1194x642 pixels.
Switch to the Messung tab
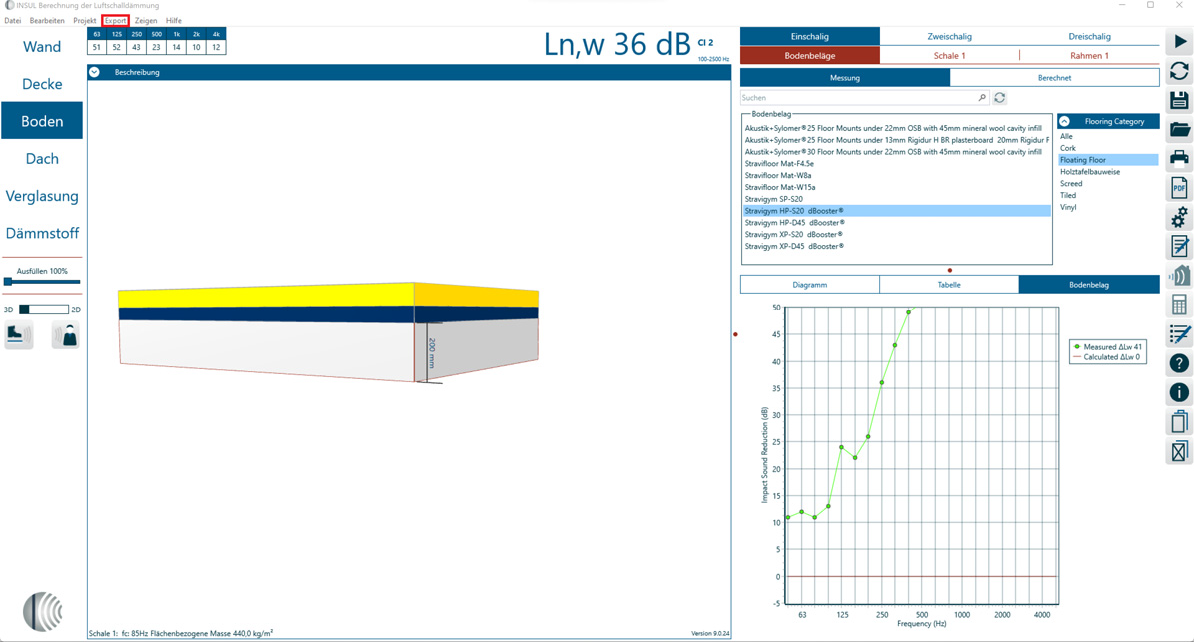tap(844, 78)
